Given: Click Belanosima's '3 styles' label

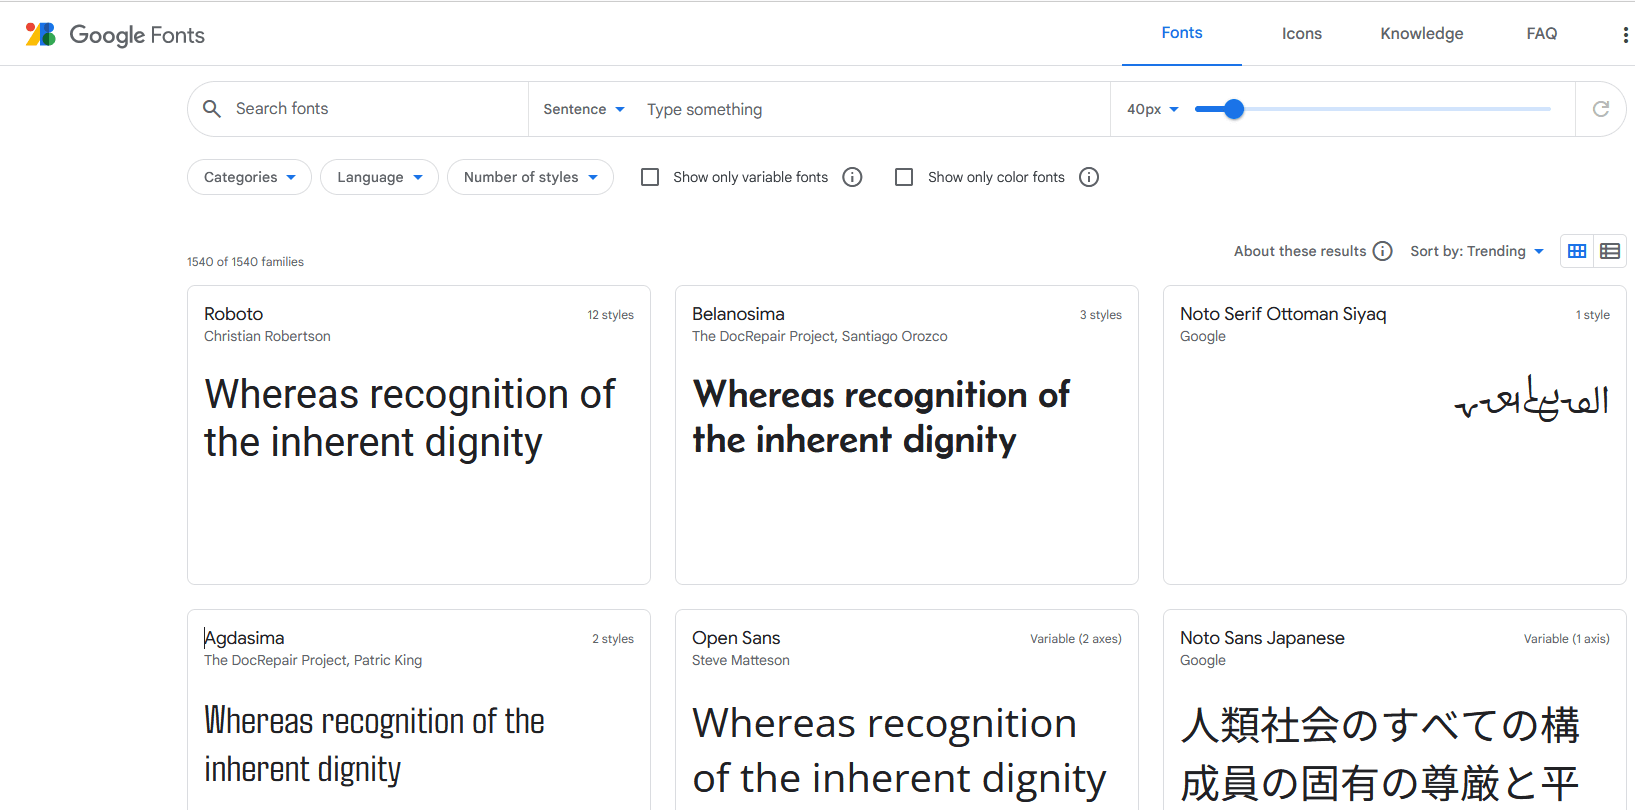Looking at the screenshot, I should [x=1100, y=315].
